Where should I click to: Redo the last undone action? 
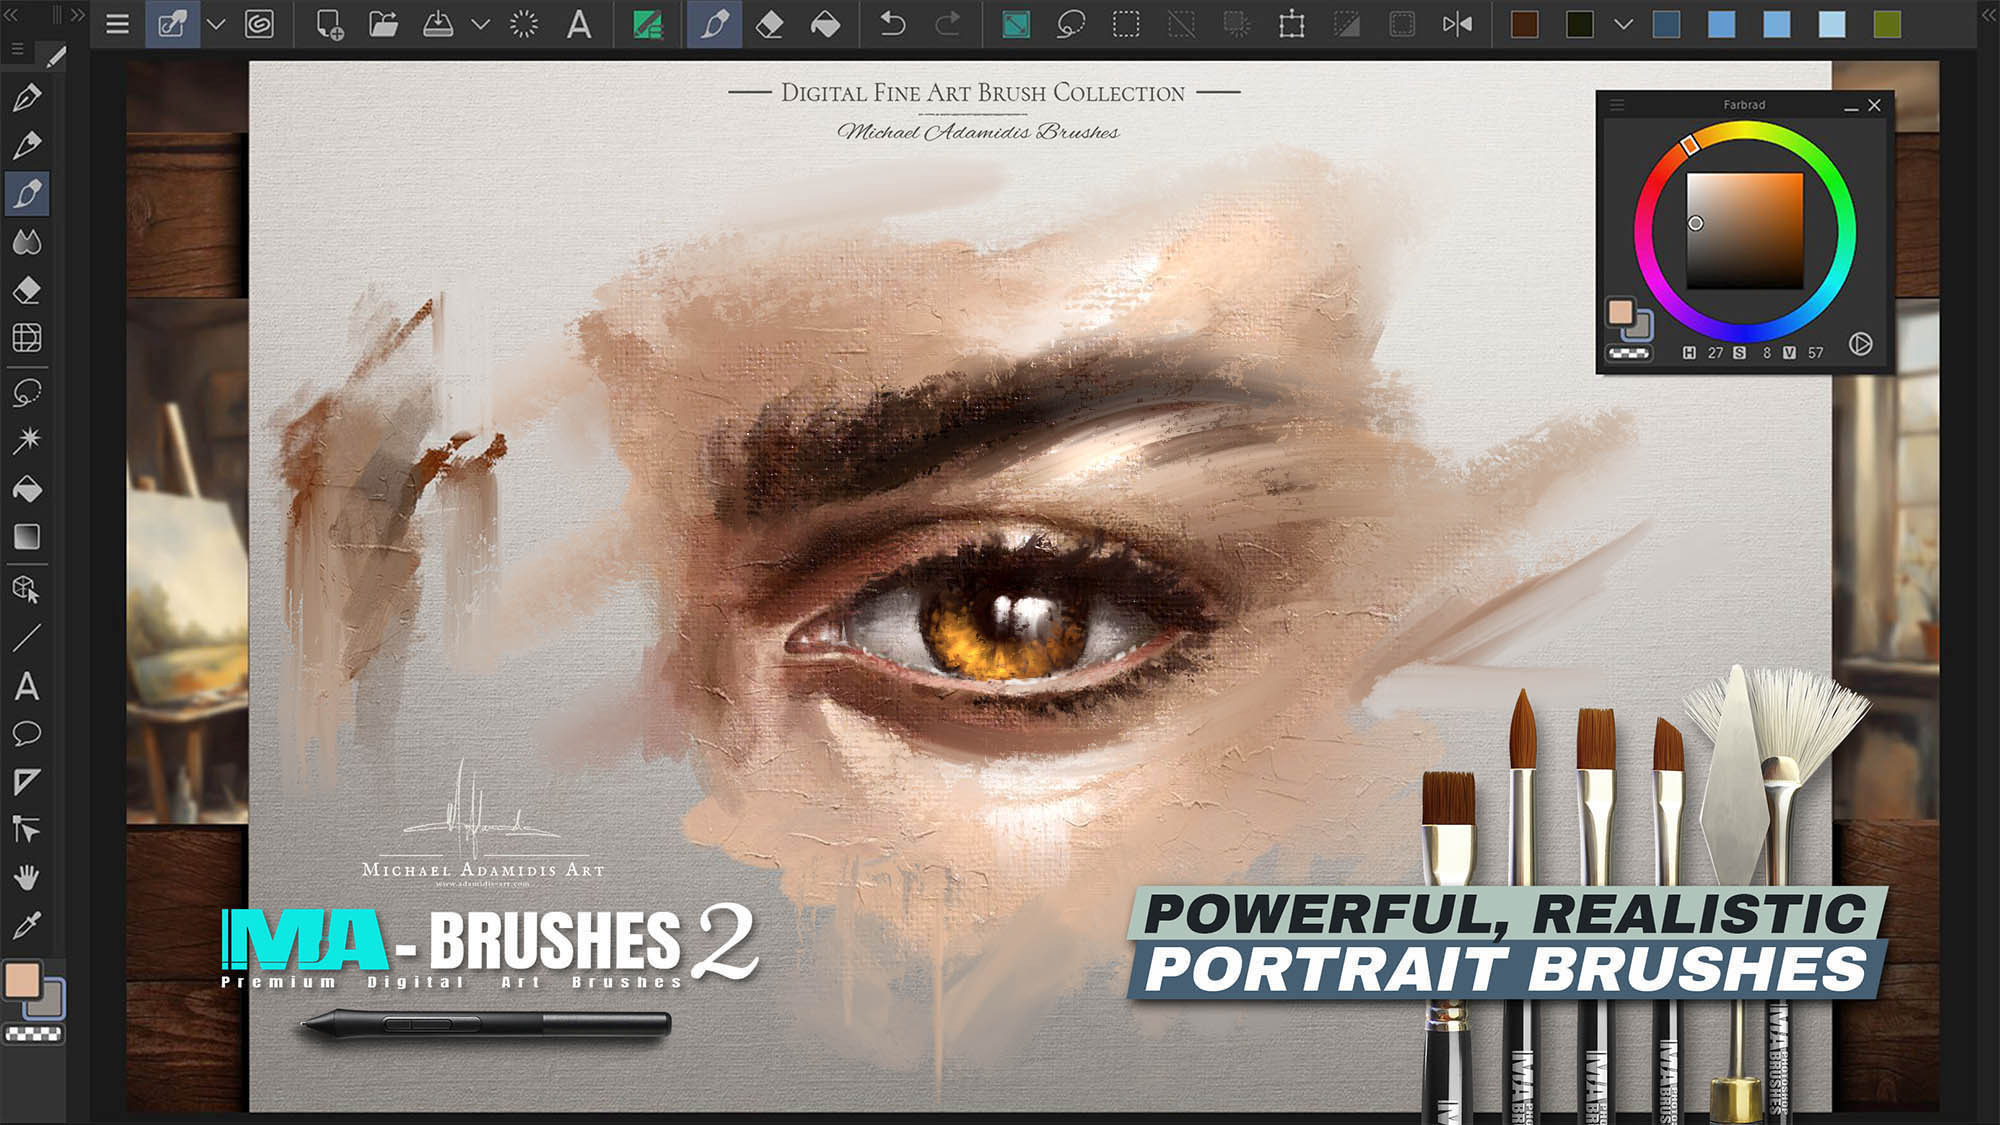tap(948, 24)
